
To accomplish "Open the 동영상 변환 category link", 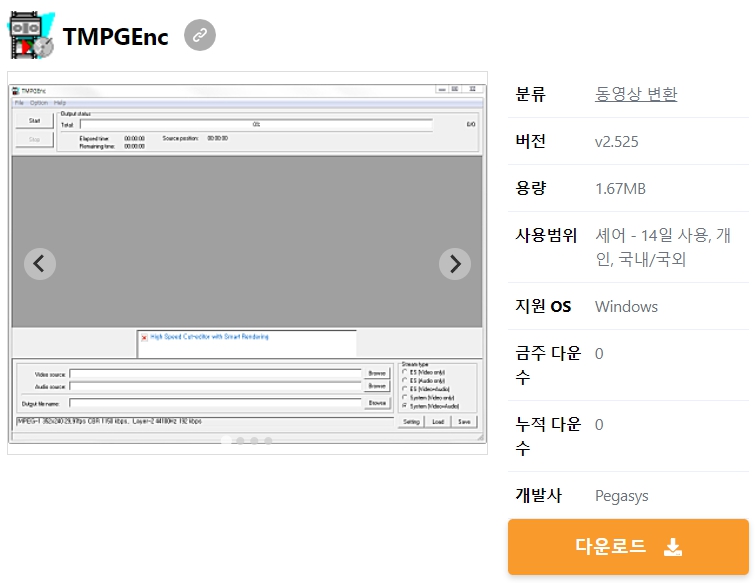I will click(x=636, y=93).
